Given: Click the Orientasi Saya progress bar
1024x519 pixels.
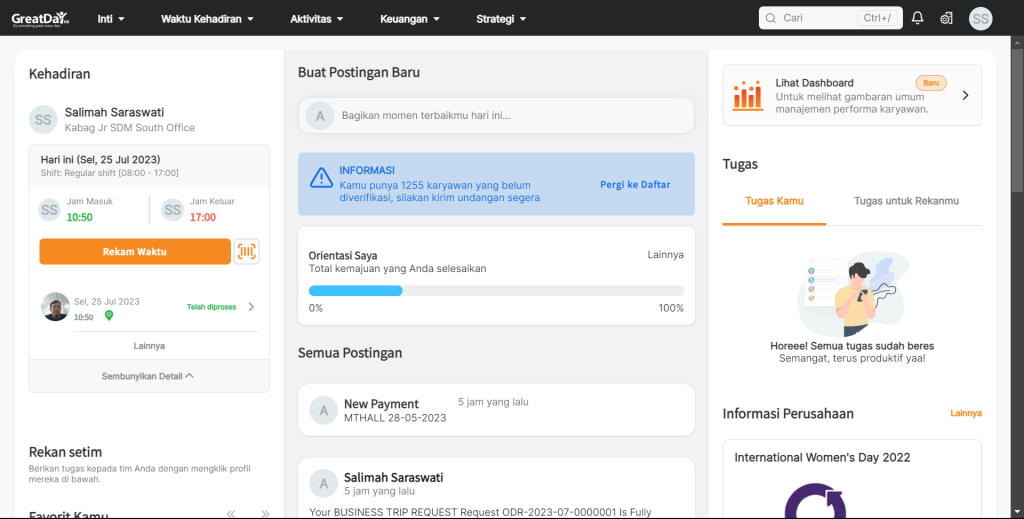Looking at the screenshot, I should [496, 290].
